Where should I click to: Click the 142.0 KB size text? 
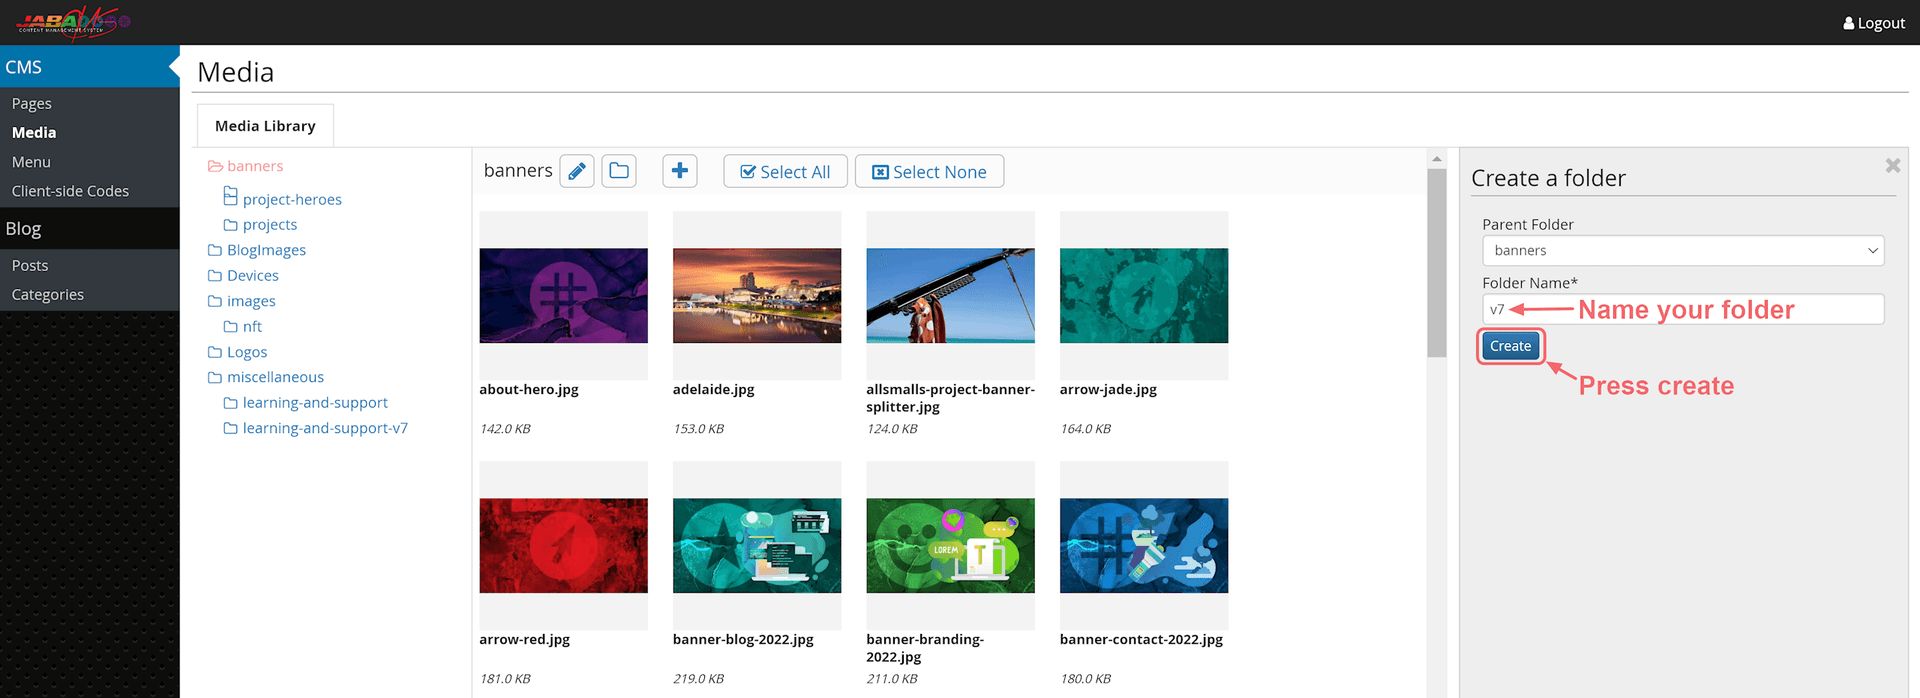[x=505, y=429]
